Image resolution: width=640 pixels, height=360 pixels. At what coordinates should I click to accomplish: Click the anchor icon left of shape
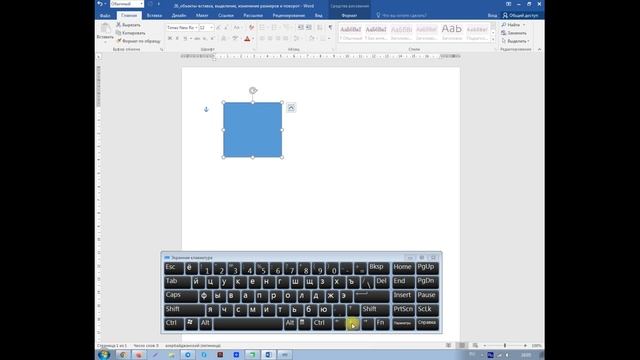point(206,109)
